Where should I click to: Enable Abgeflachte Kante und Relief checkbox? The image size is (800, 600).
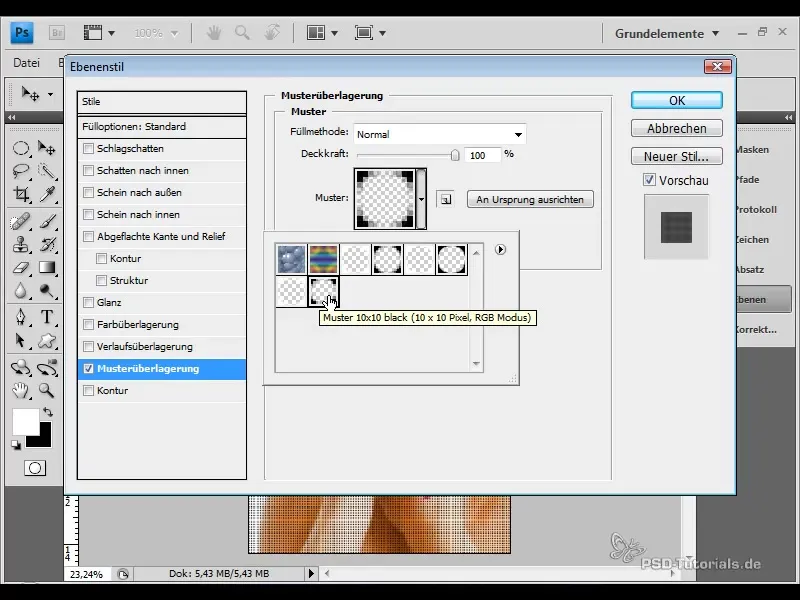(88, 236)
